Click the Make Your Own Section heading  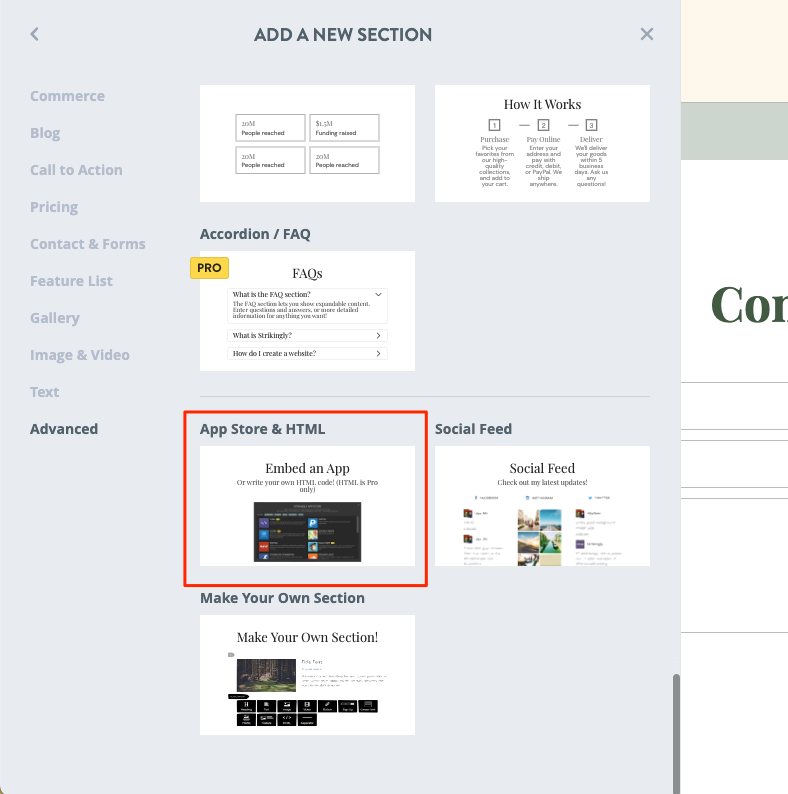click(283, 598)
